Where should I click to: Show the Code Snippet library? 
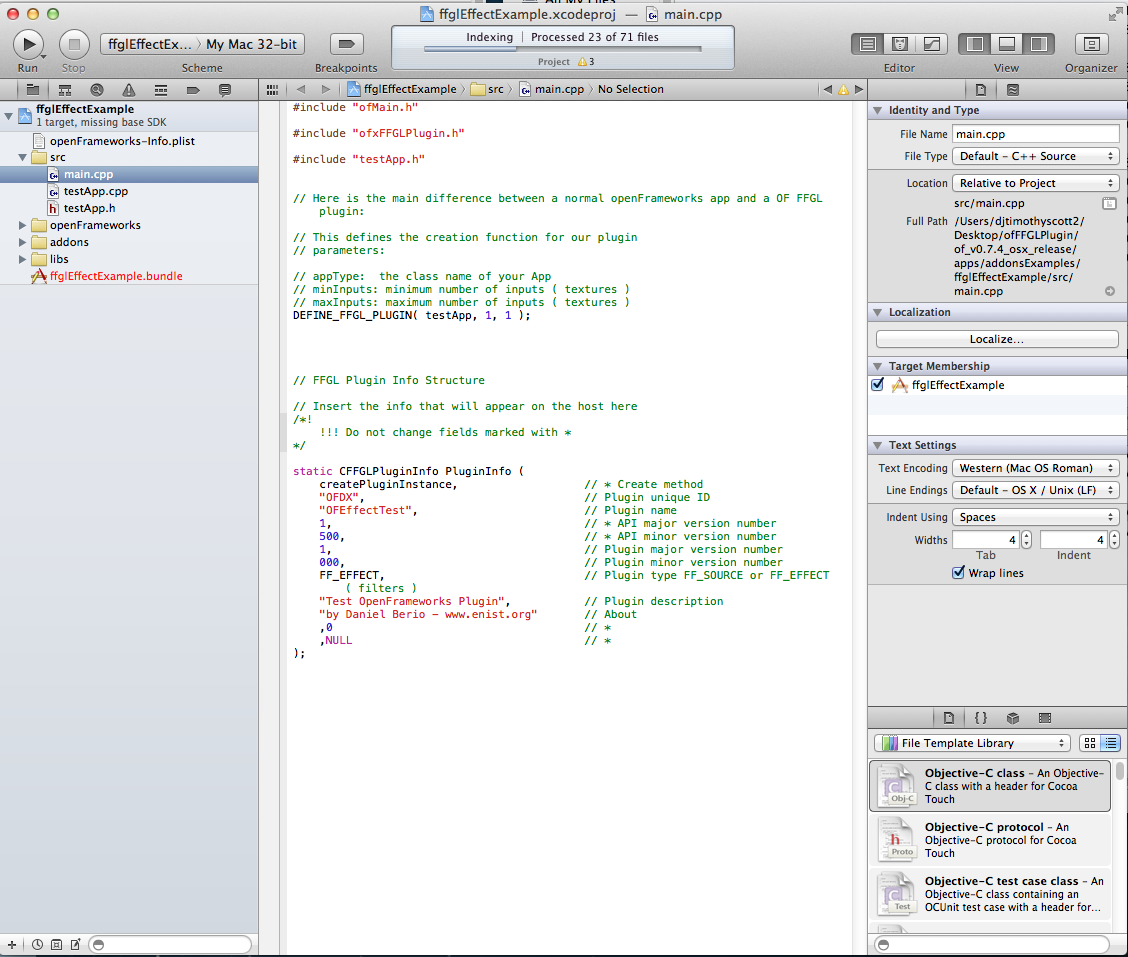(981, 718)
